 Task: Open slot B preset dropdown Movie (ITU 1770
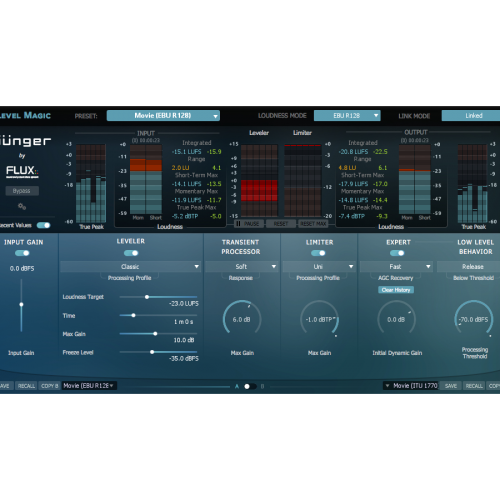coord(411,386)
